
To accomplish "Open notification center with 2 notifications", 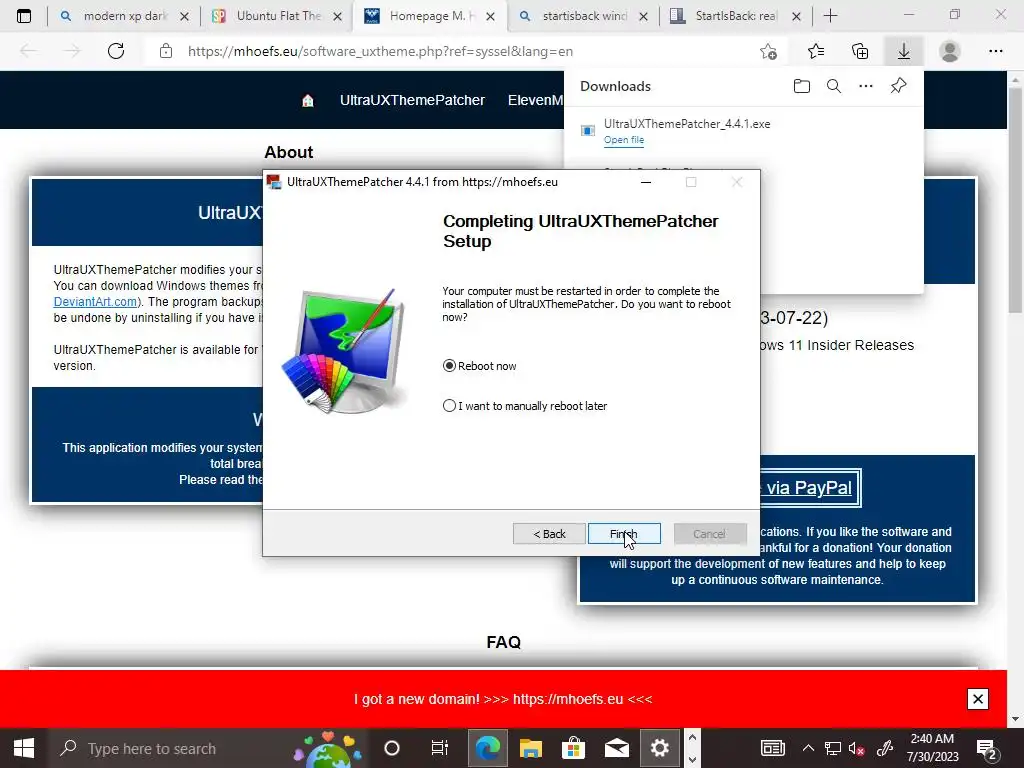I will click(986, 749).
